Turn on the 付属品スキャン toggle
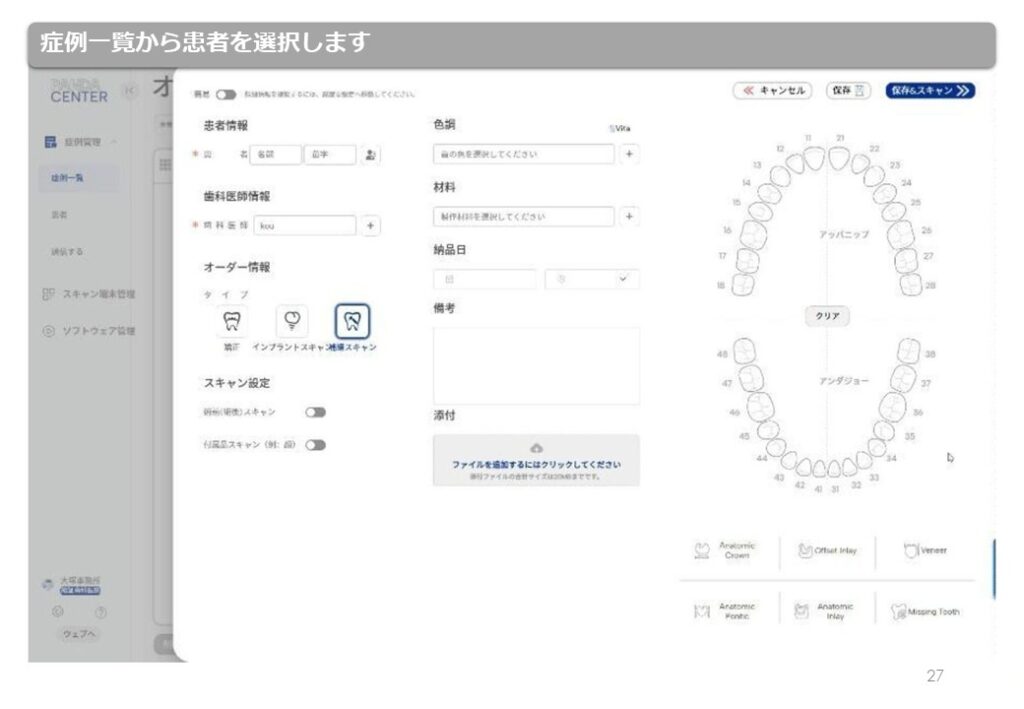Screen dimensions: 1024x709 [316, 445]
